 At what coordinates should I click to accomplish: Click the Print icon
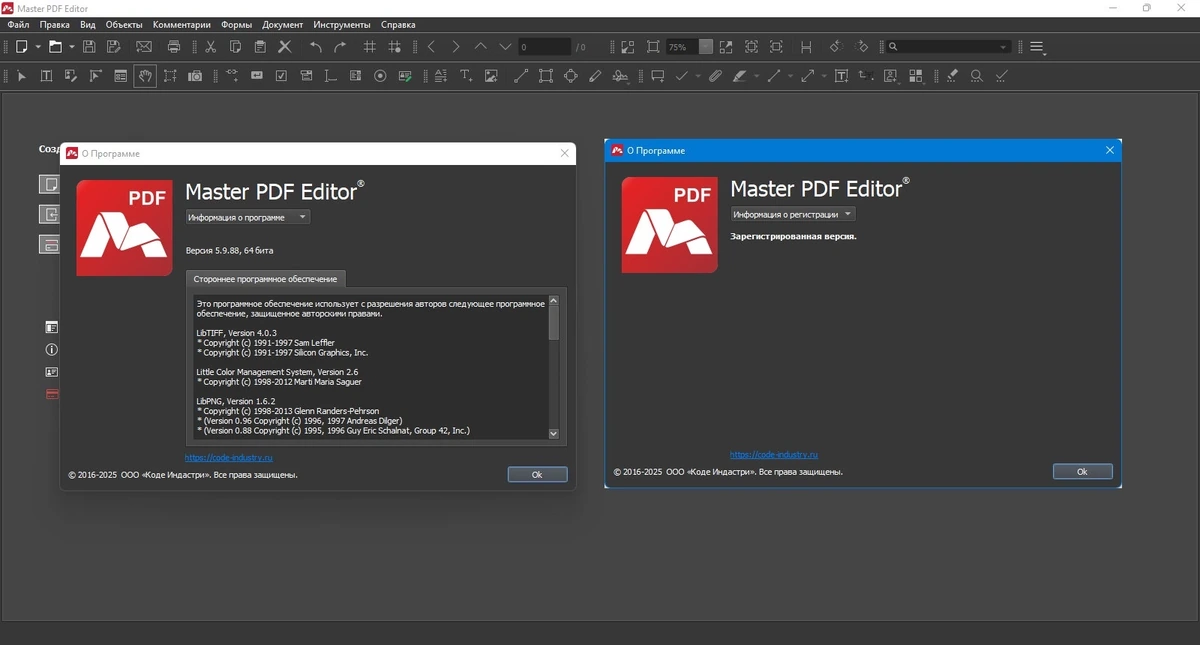pos(174,47)
